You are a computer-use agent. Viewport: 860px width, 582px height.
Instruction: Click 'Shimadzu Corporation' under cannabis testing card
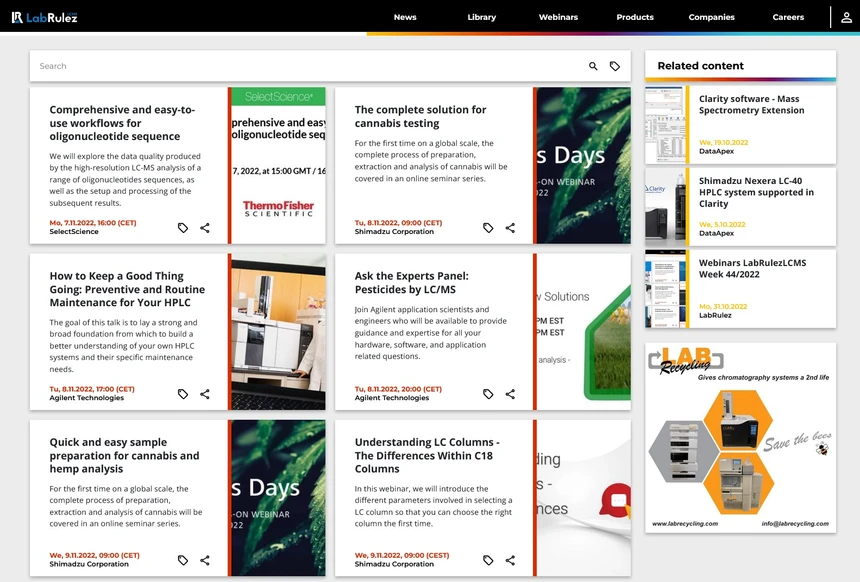(x=394, y=231)
